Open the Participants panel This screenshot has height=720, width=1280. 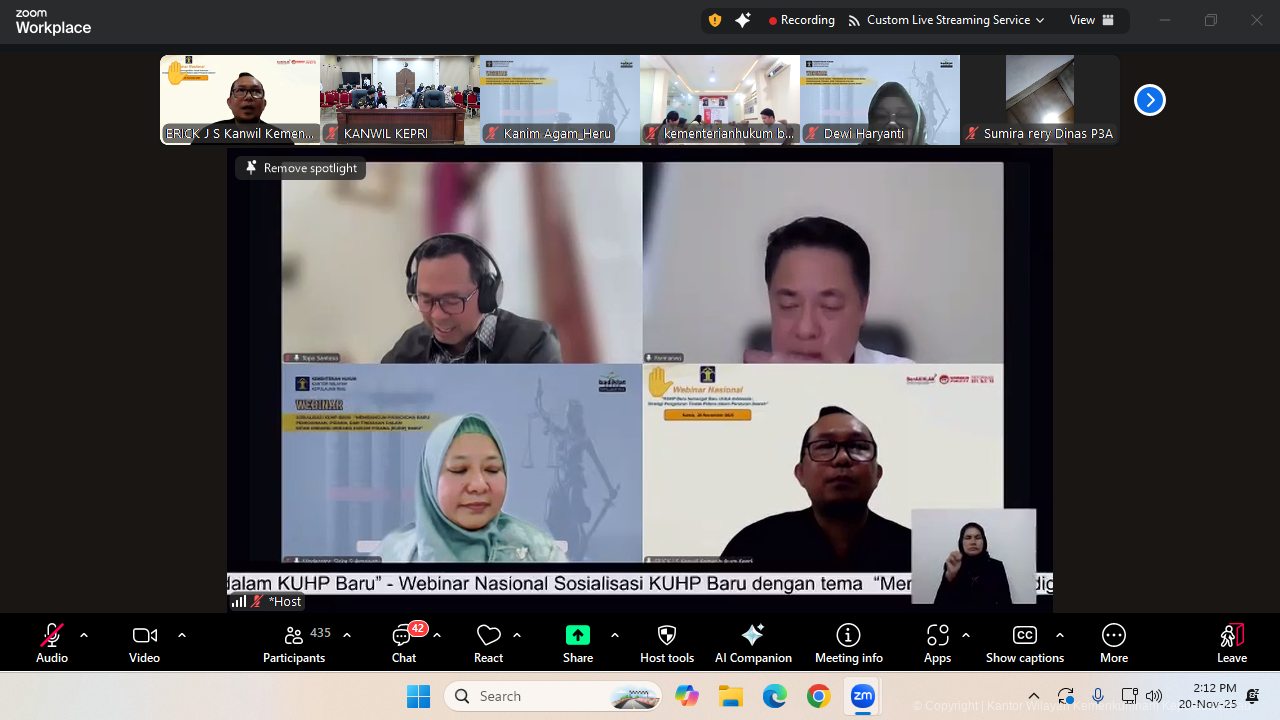294,642
